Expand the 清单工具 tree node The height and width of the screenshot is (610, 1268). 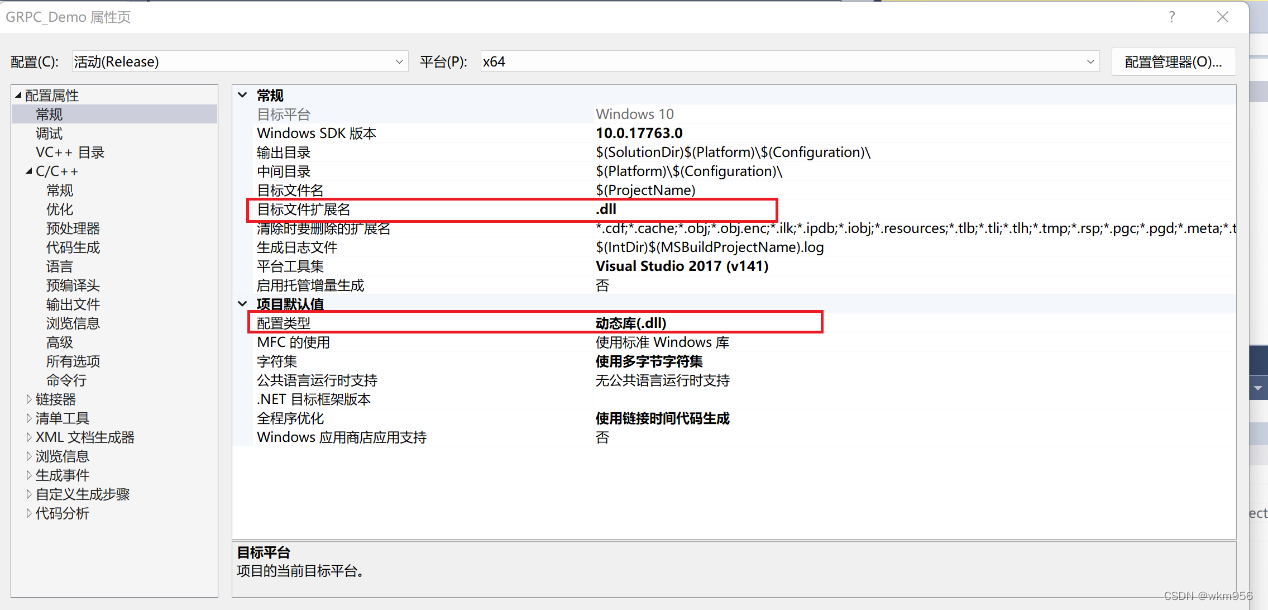tap(30, 417)
